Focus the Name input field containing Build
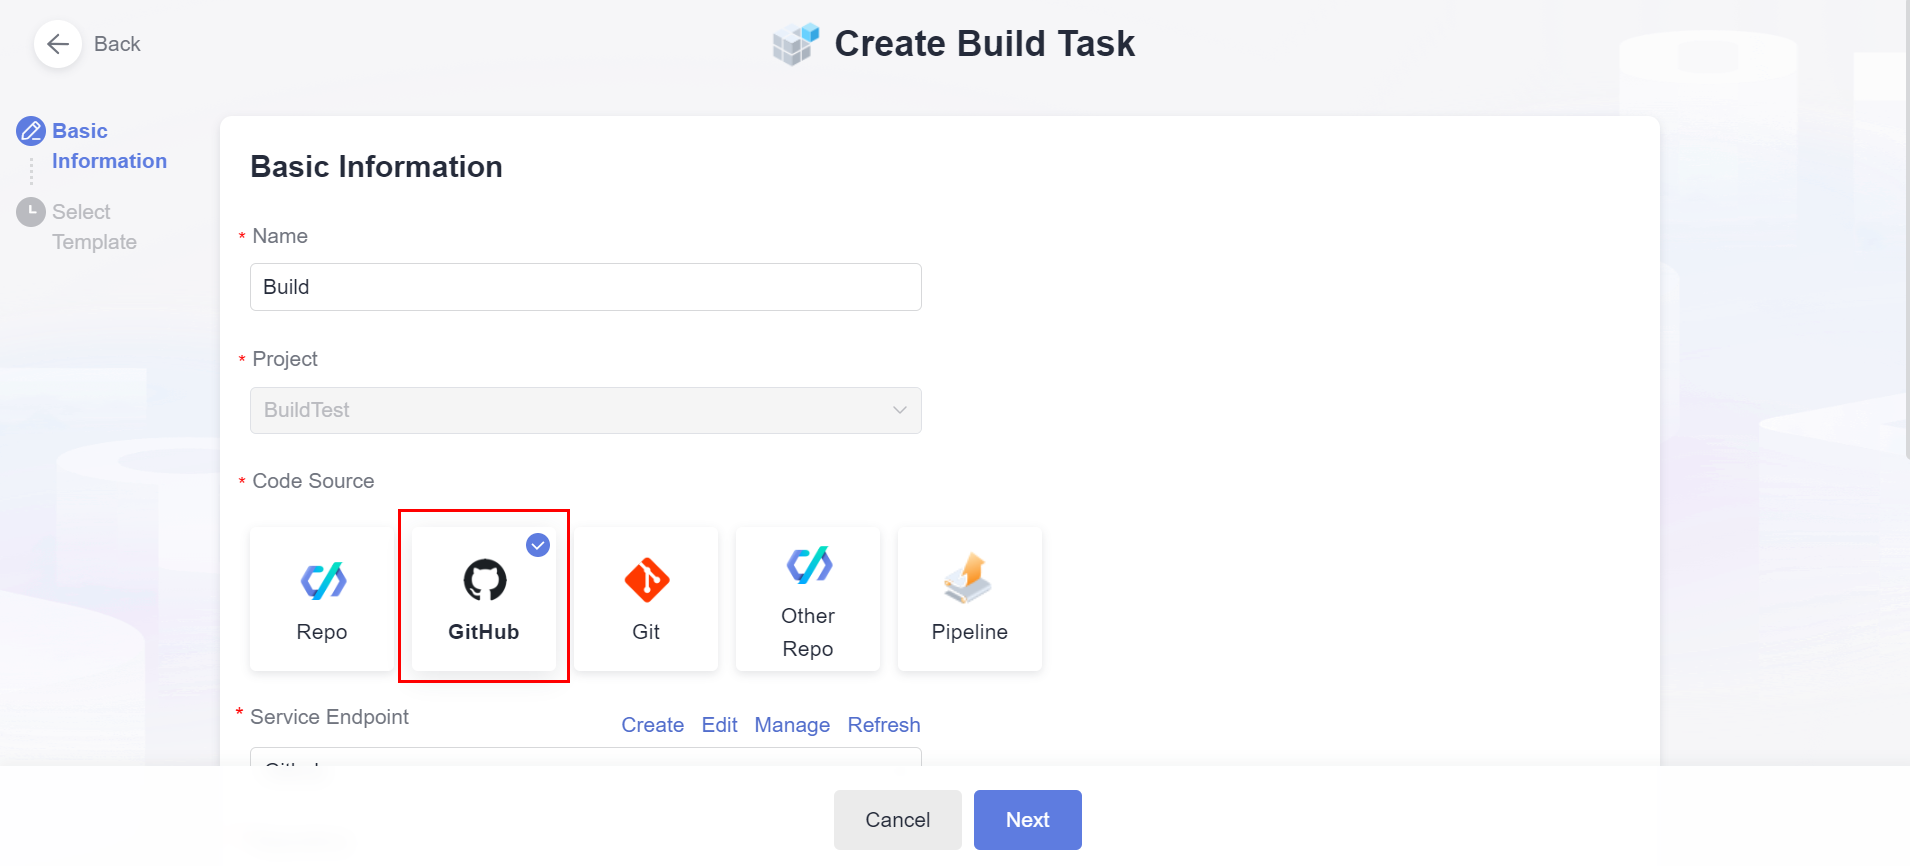The height and width of the screenshot is (866, 1910). [585, 287]
